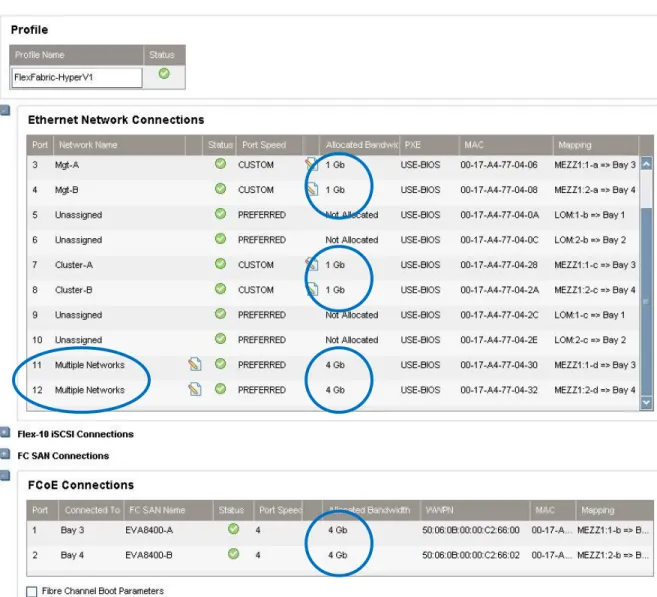Click MAC address 00-17-A4-77-04-32

pyautogui.click(x=499, y=390)
